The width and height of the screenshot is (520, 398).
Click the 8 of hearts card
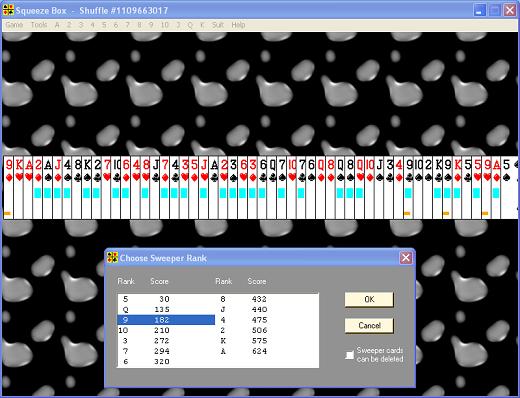click(x=145, y=188)
